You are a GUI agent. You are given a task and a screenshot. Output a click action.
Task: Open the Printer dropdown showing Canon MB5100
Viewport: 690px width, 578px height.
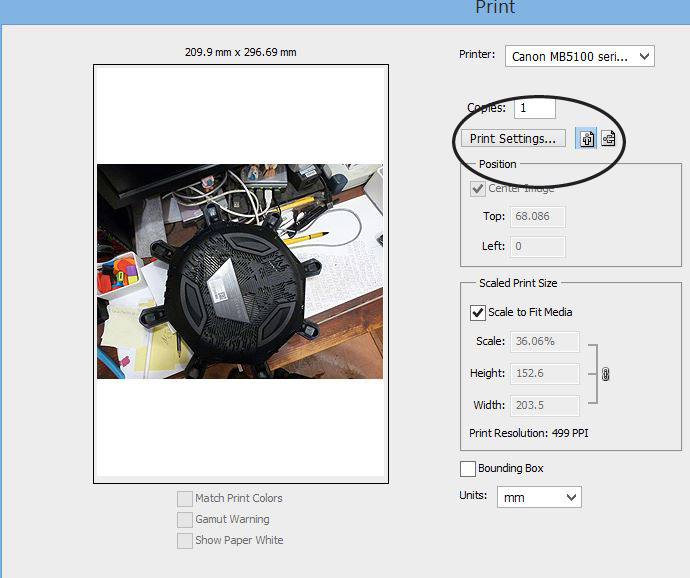pyautogui.click(x=579, y=56)
